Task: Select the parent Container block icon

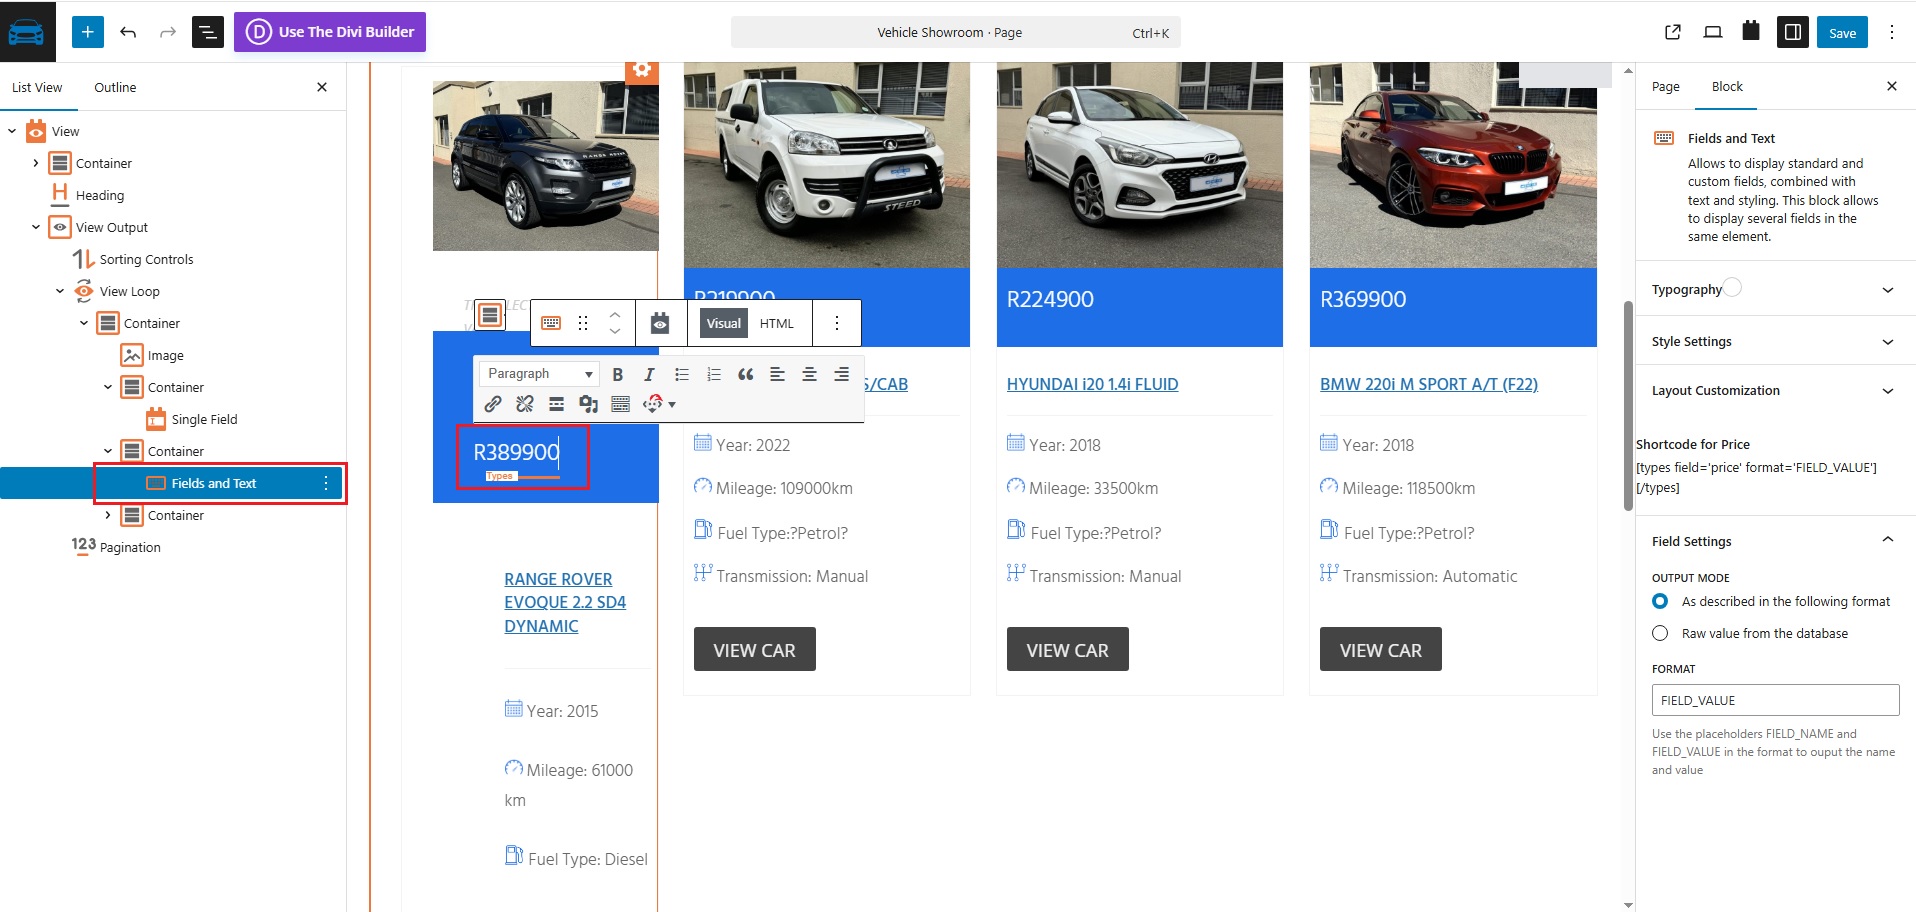Action: tap(490, 315)
